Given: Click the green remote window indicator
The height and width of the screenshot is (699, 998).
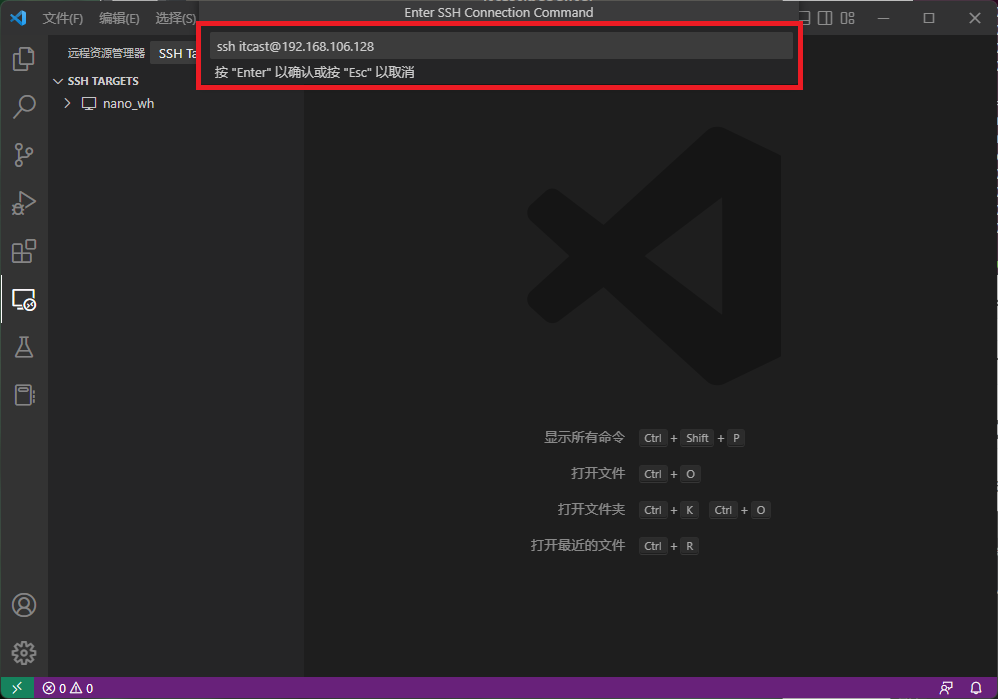Looking at the screenshot, I should click(16, 688).
